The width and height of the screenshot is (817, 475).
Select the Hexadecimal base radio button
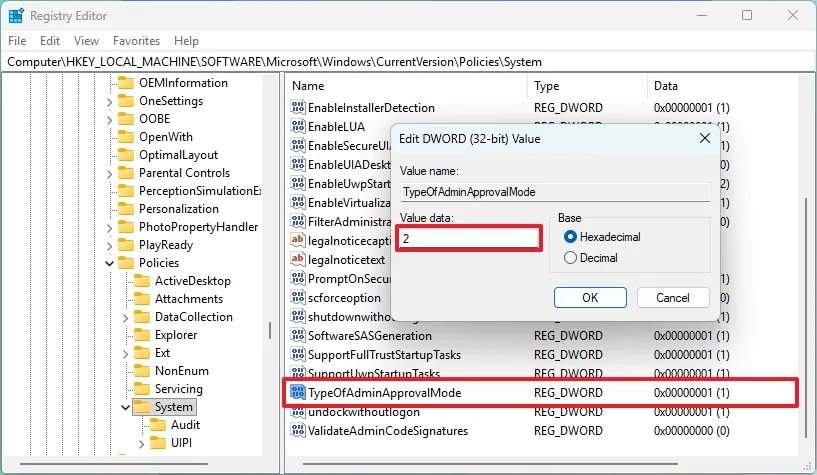point(571,237)
